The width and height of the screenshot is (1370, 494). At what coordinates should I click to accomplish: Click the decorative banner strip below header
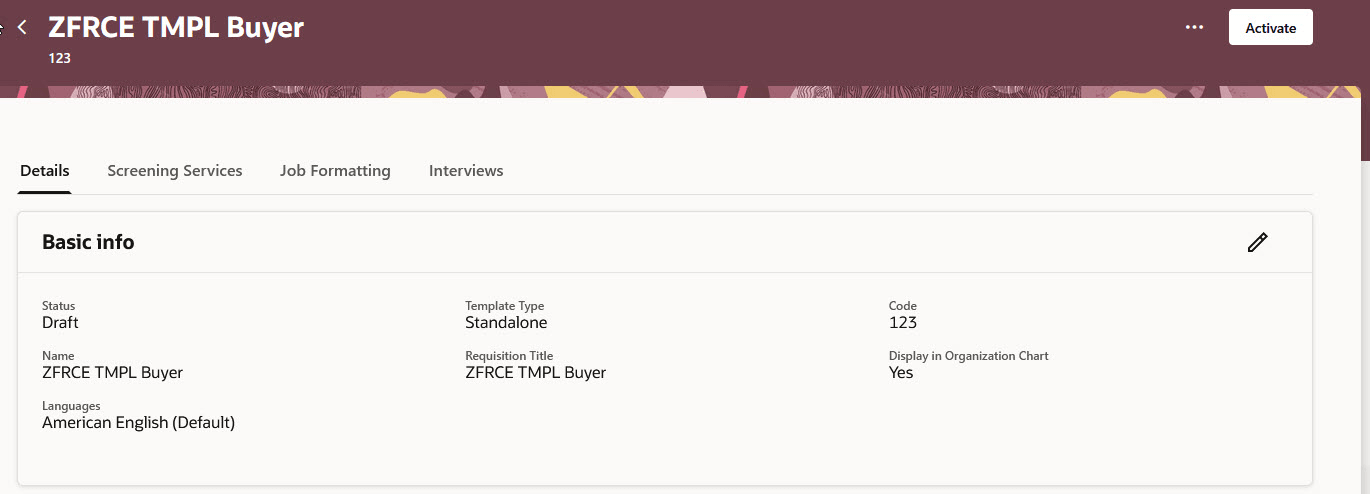680,92
